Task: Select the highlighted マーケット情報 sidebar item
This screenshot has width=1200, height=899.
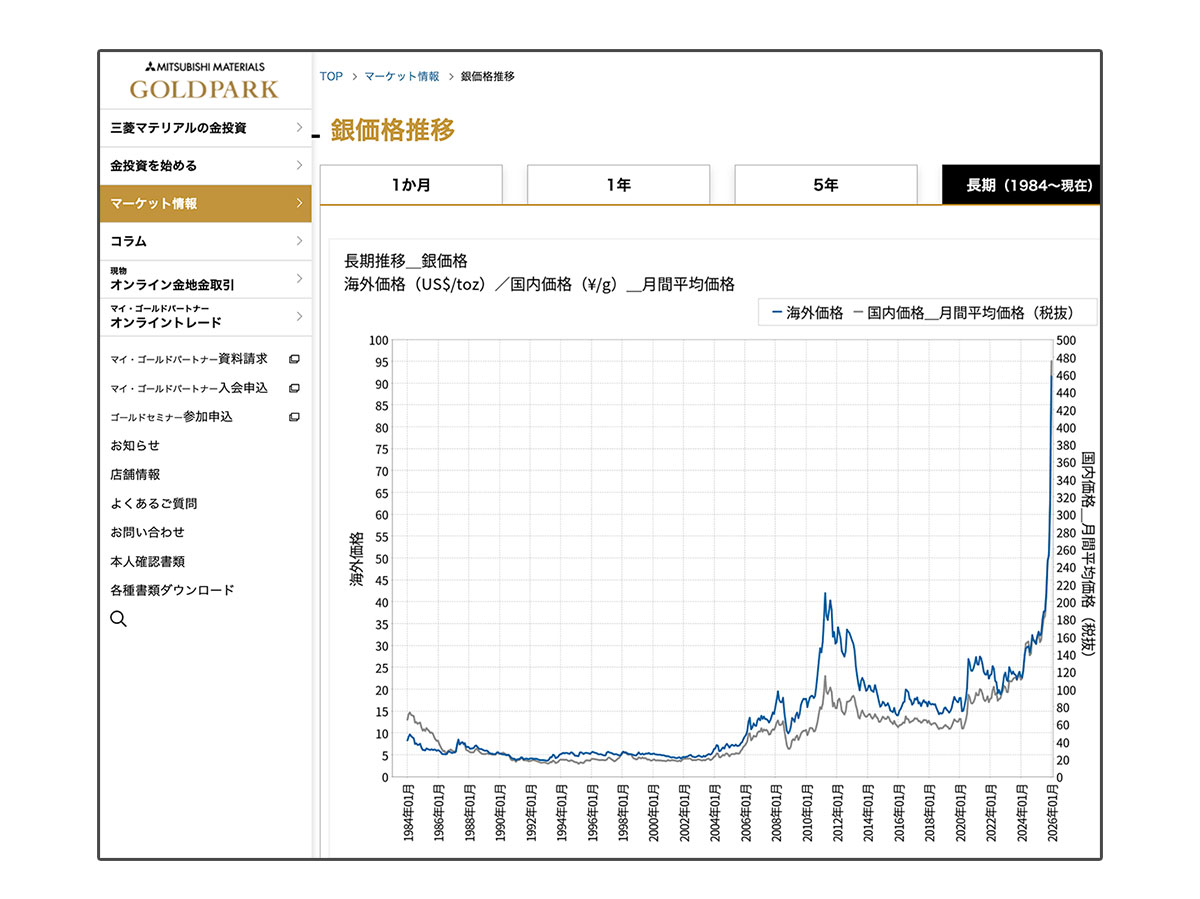Action: [x=200, y=203]
